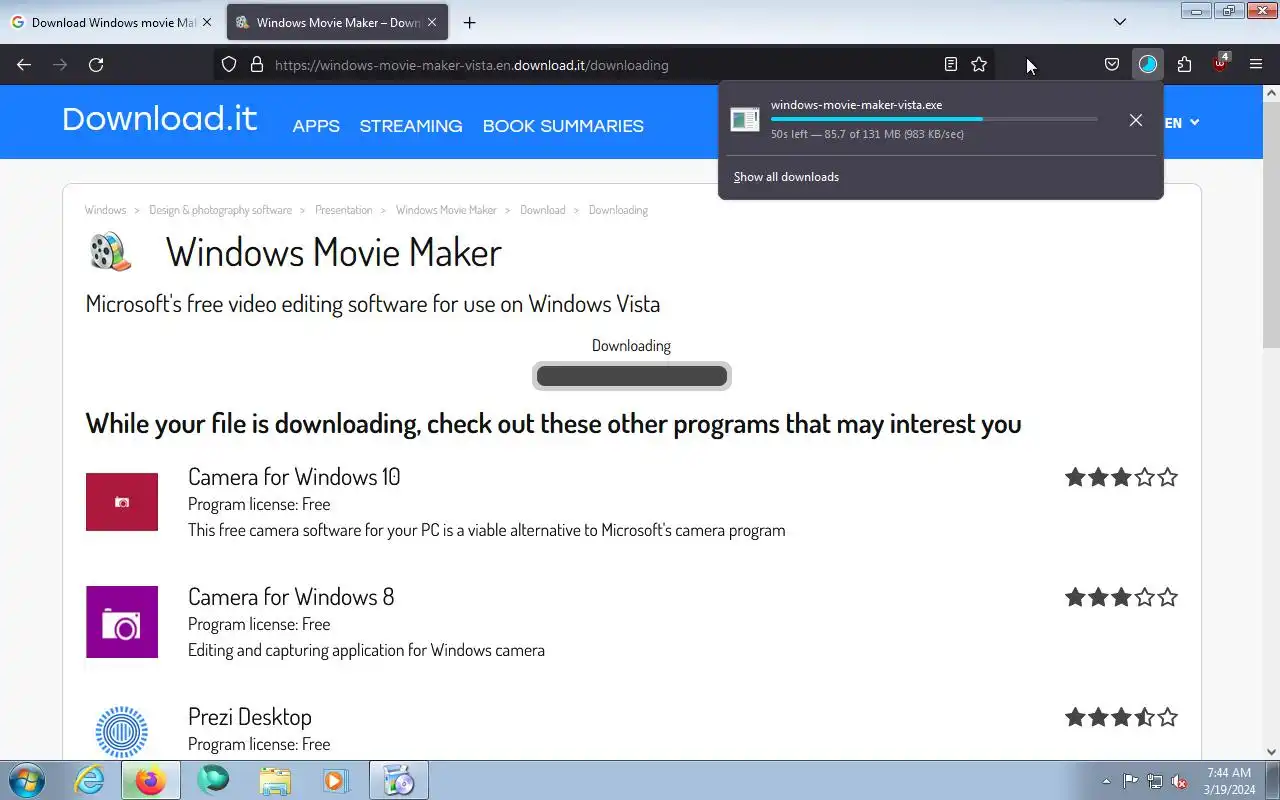Click the Prezi Desktop circular logo
1280x800 pixels.
click(x=122, y=732)
